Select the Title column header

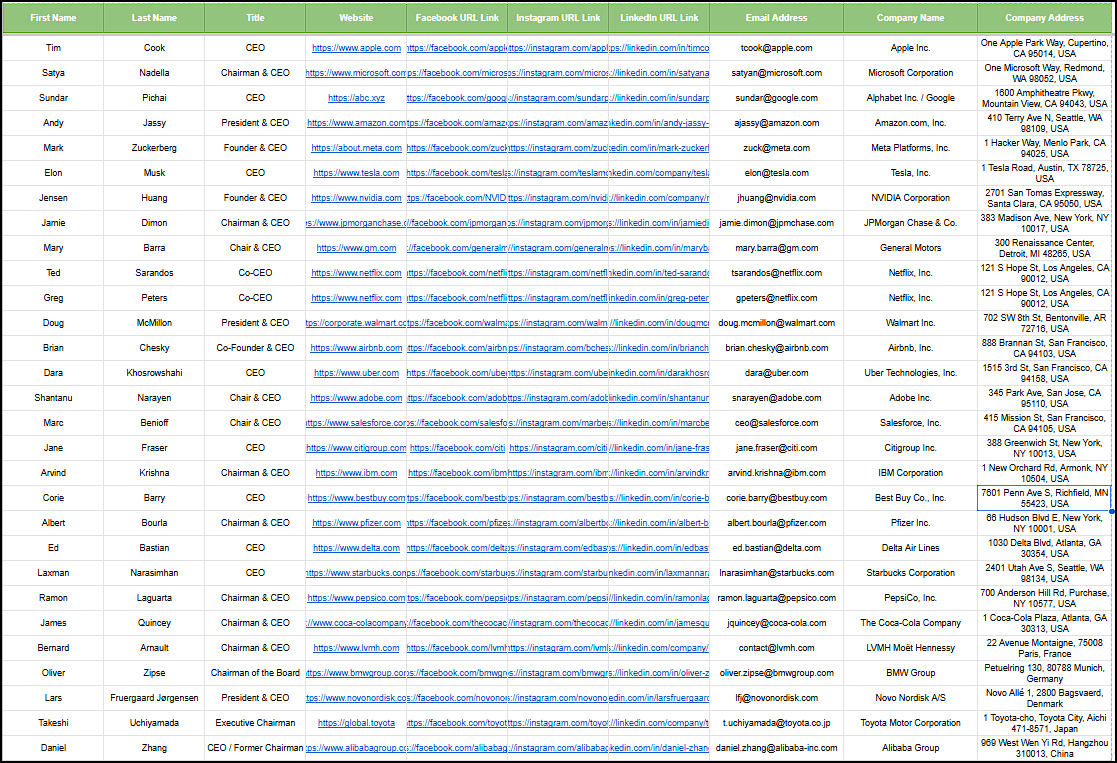click(x=255, y=18)
